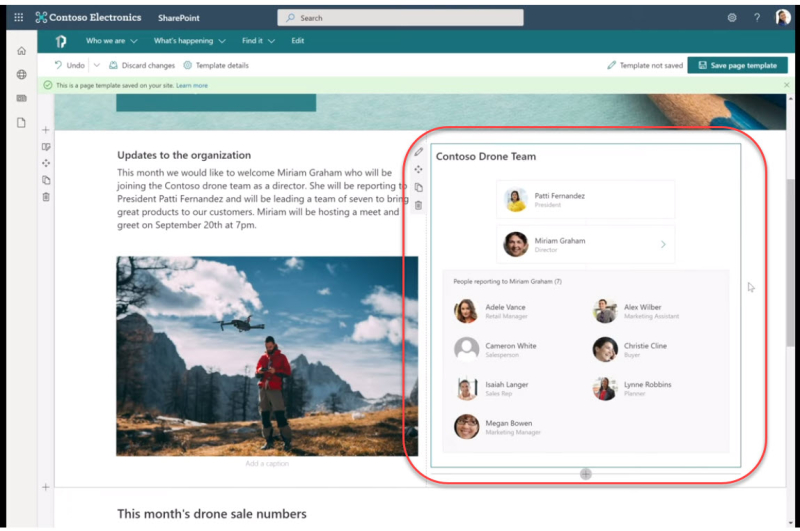Viewport: 800px width, 531px height.
Task: Click This month's drone sale numbers heading
Action: (x=212, y=514)
